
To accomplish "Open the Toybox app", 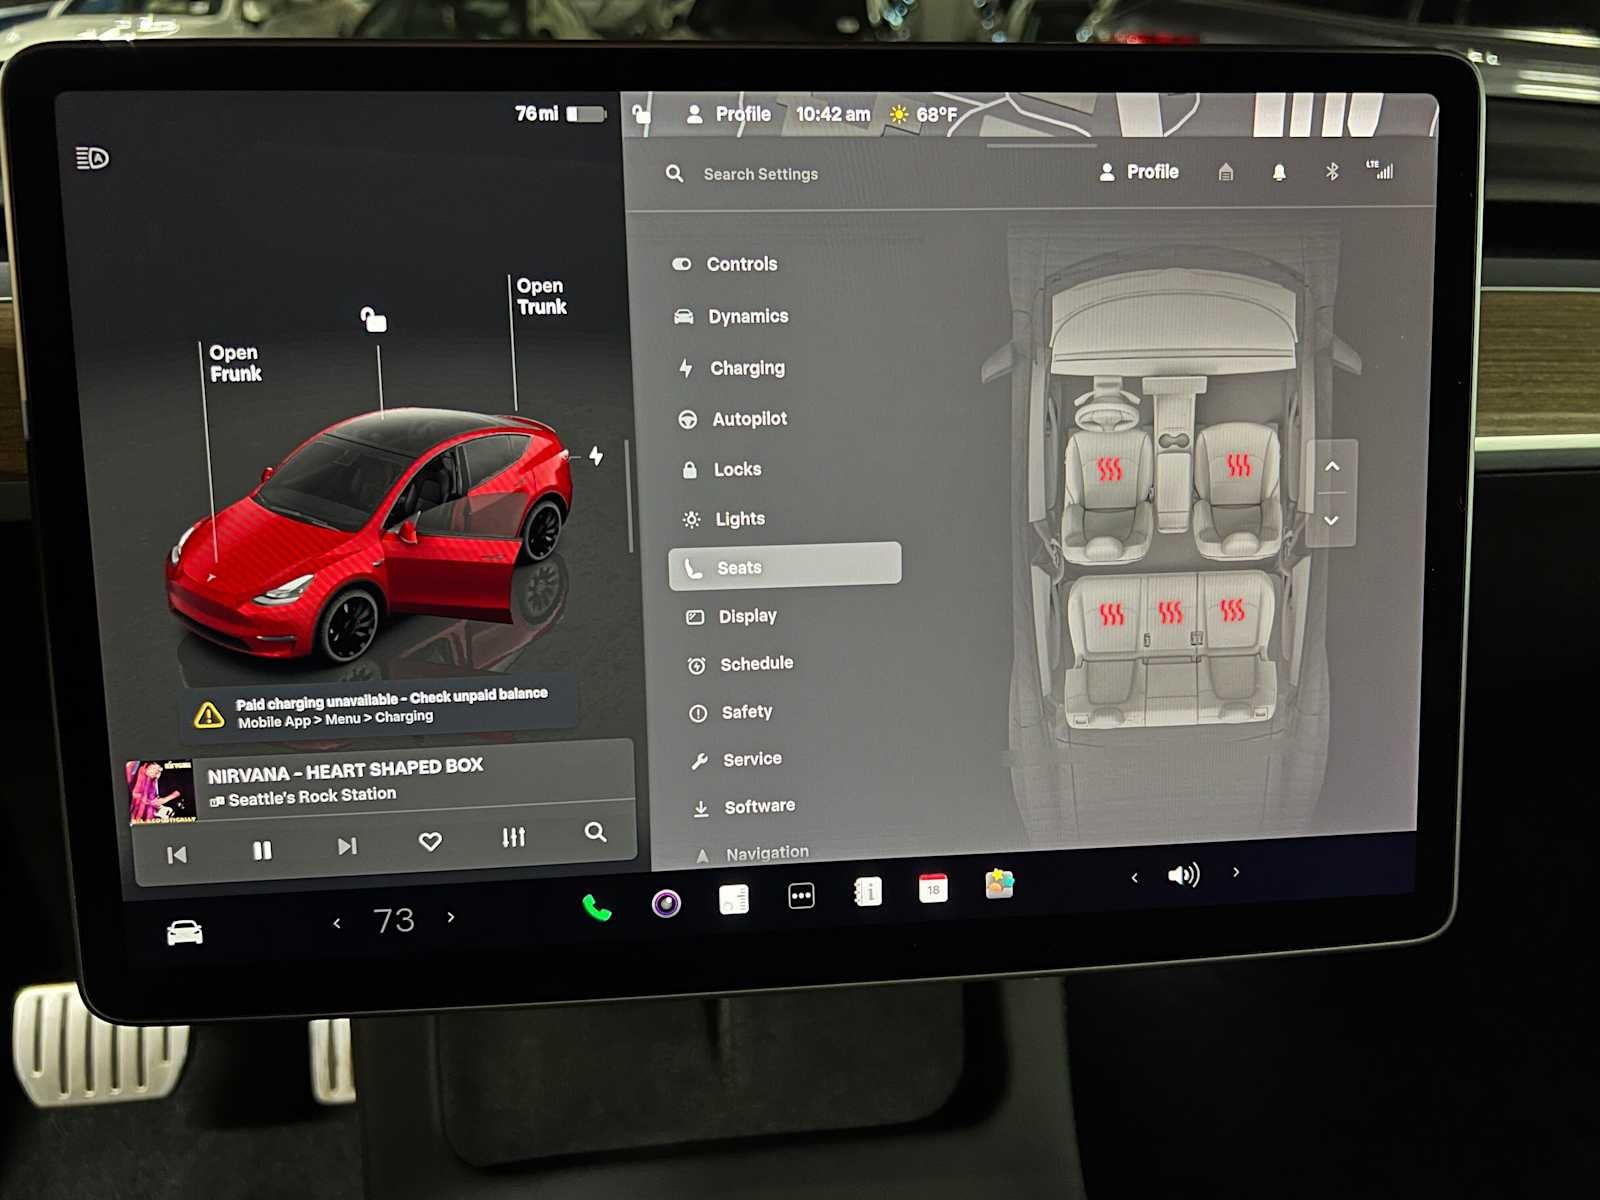I will click(x=999, y=884).
